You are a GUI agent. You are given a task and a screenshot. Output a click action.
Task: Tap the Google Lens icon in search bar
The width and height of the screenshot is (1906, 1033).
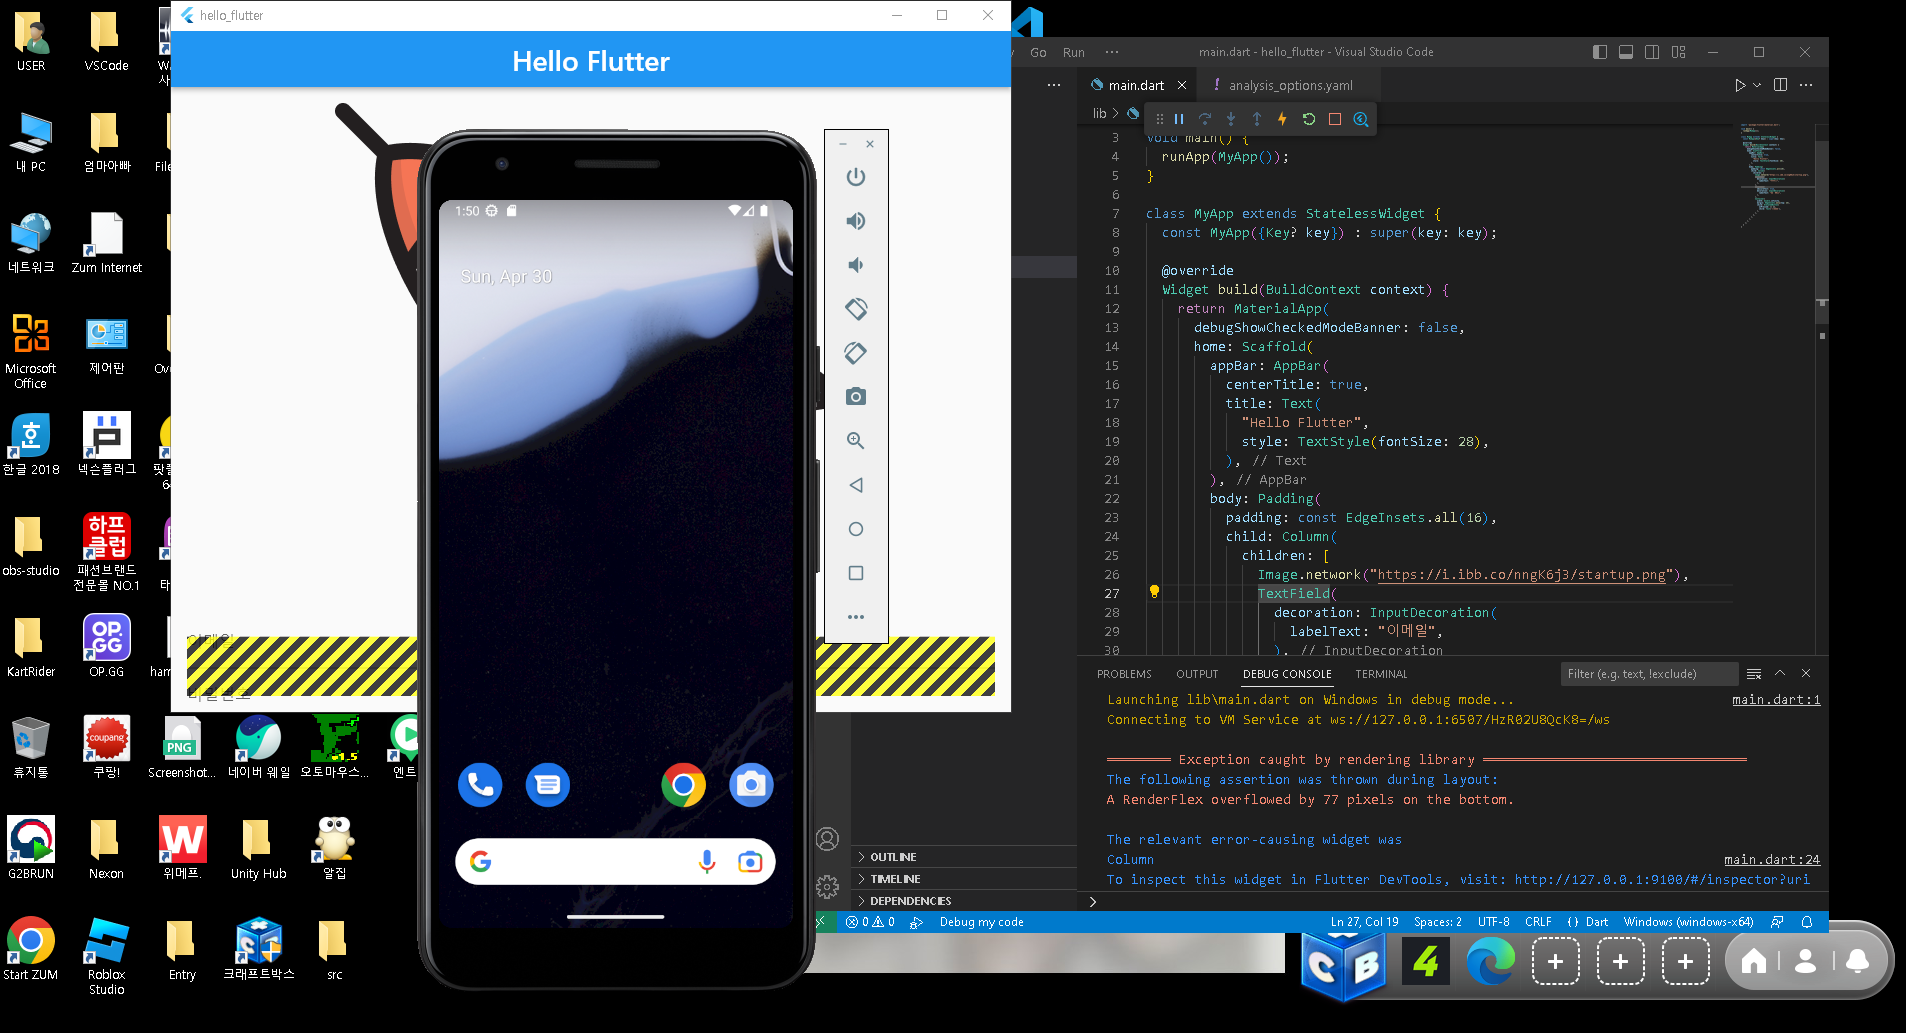pos(750,862)
